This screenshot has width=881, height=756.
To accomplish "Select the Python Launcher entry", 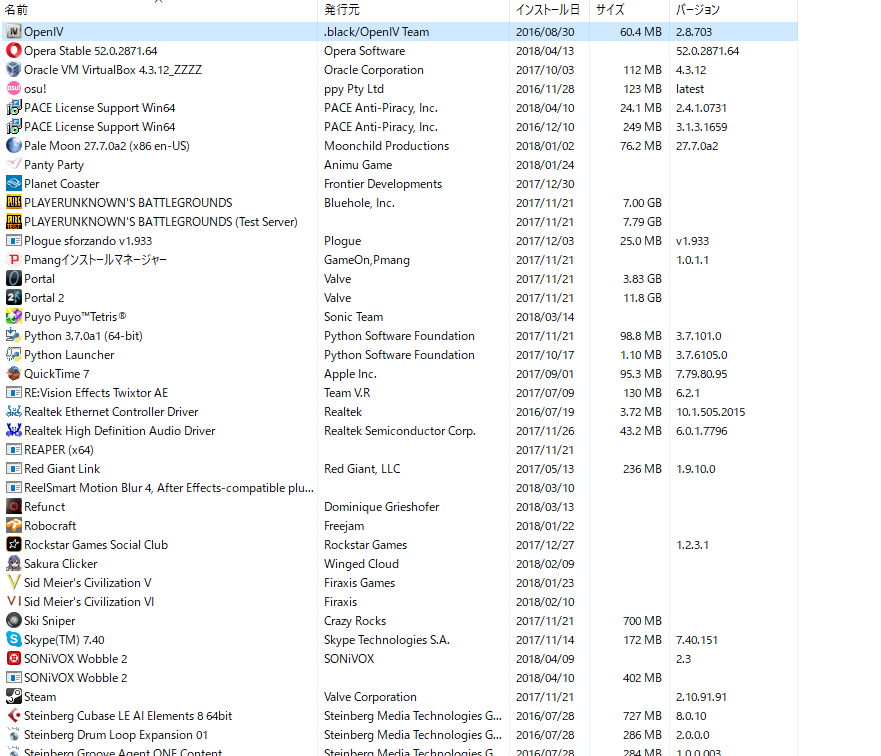I will pyautogui.click(x=400, y=355).
